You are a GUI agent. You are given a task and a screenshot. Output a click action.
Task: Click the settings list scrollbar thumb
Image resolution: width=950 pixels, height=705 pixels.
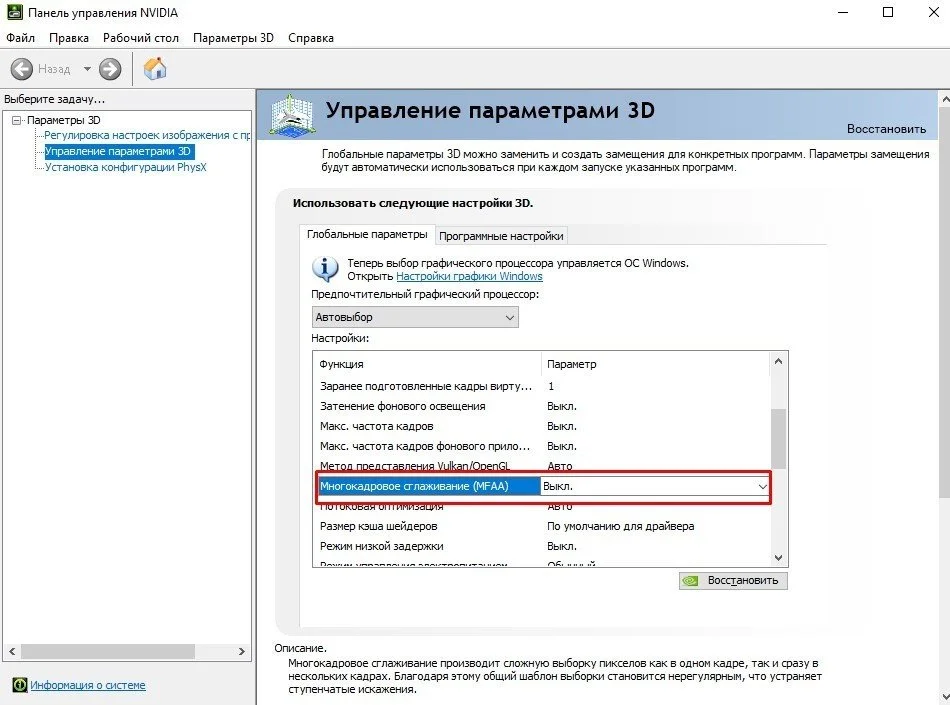tap(779, 438)
